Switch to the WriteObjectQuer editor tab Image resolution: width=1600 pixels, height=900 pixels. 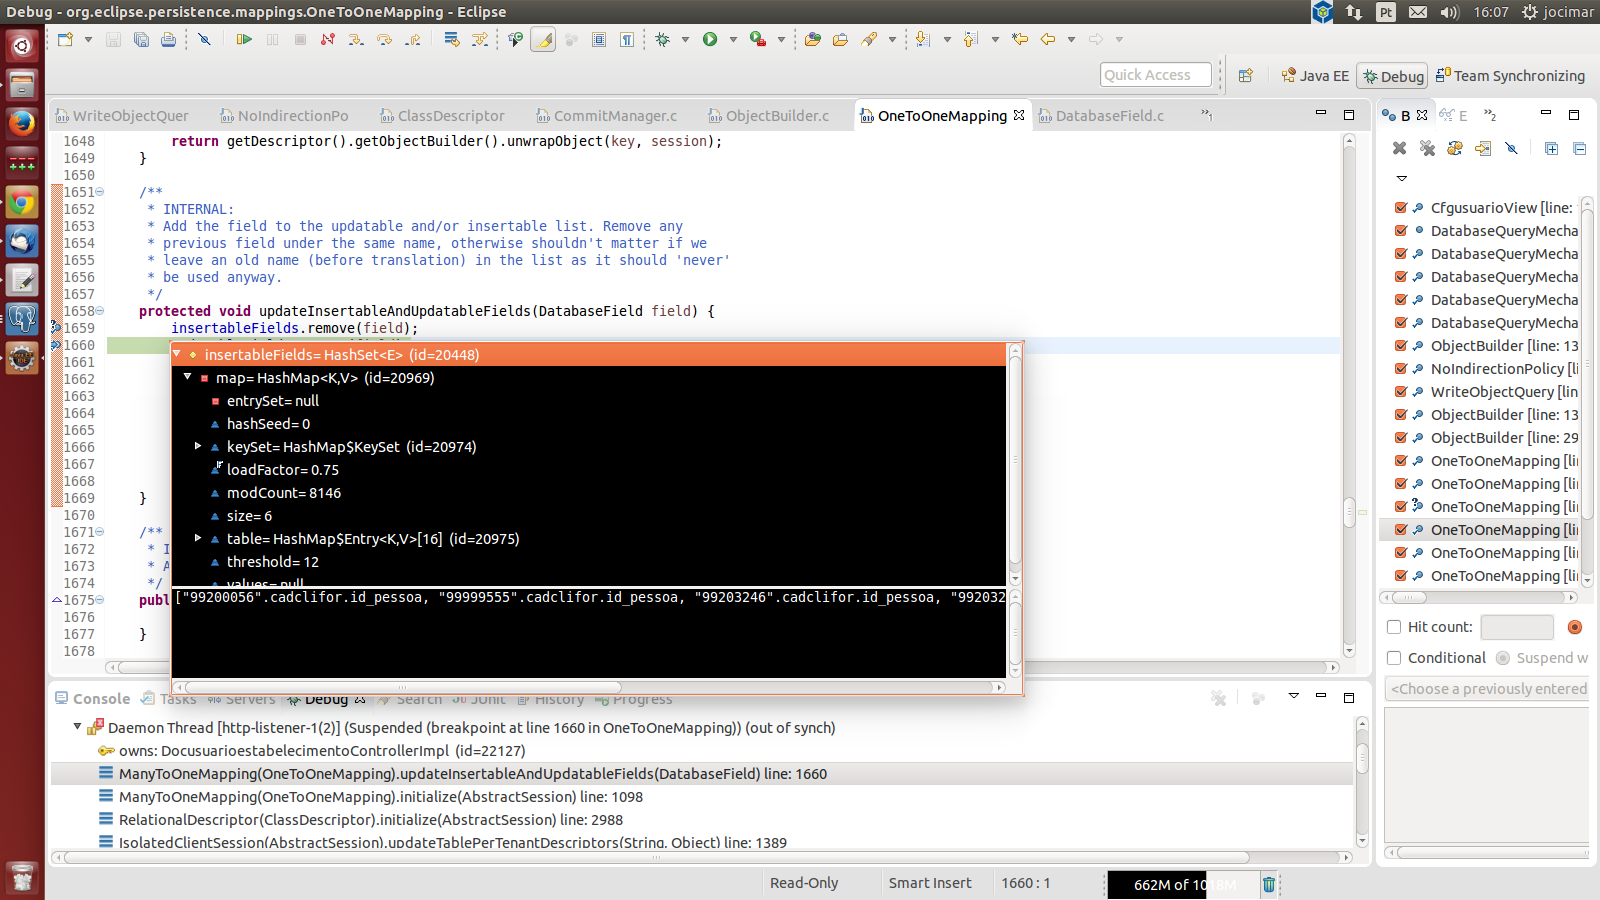pos(122,116)
